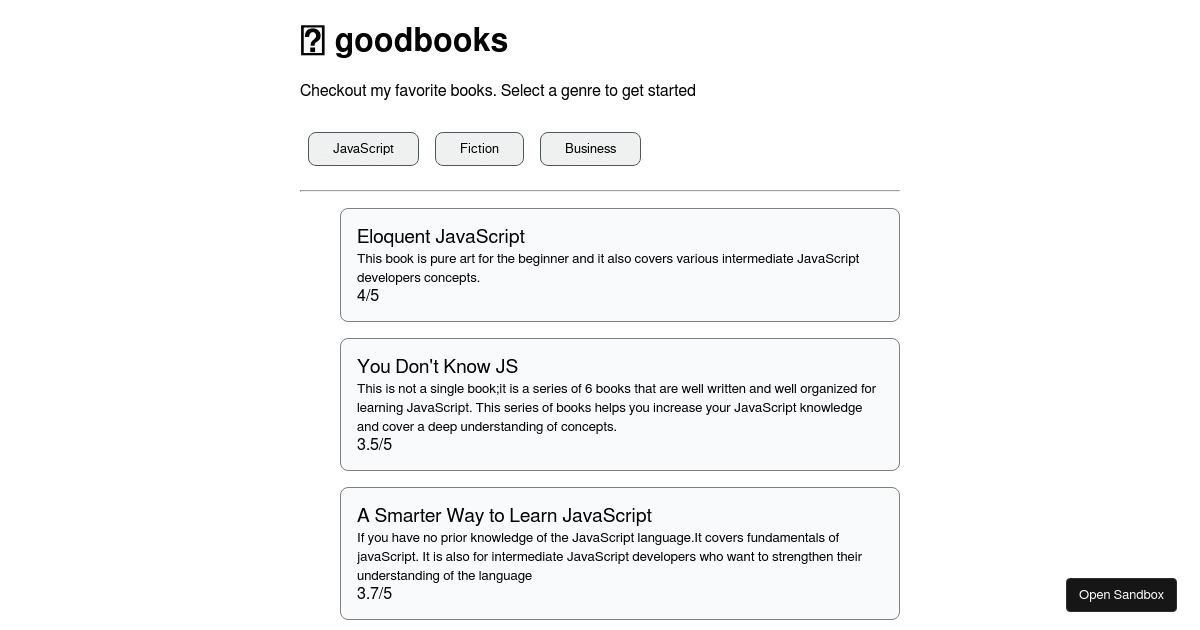Select the Business genre filter
This screenshot has height=630, width=1200.
[590, 148]
